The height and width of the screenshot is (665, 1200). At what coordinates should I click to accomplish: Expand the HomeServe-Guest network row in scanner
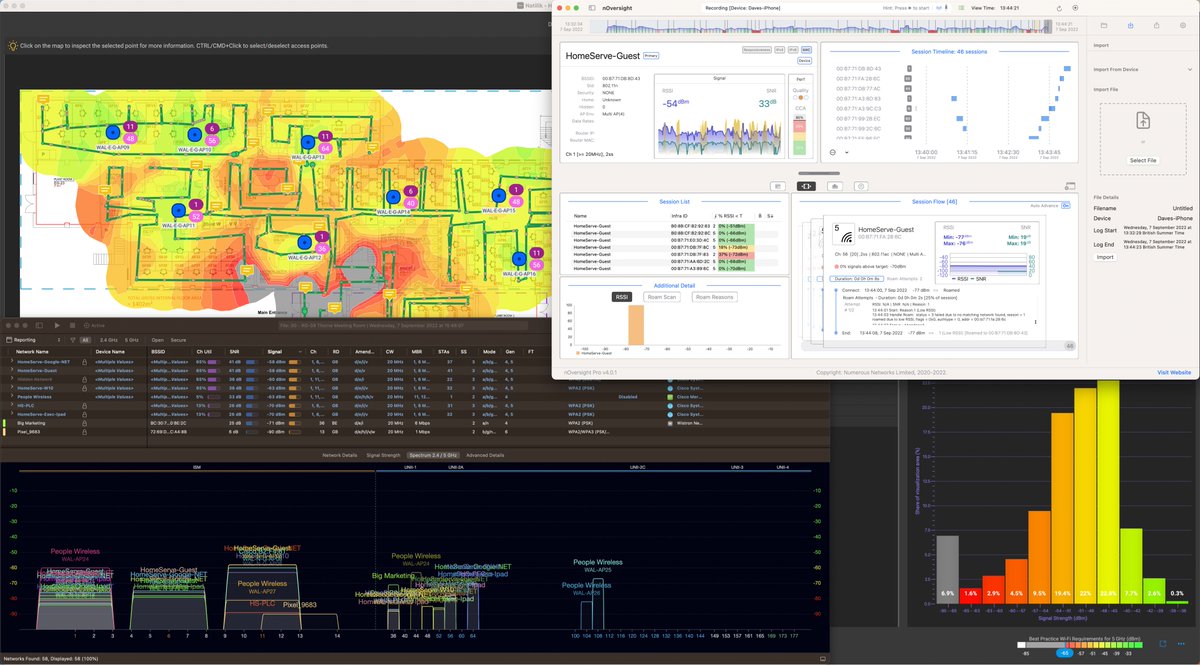pos(12,370)
